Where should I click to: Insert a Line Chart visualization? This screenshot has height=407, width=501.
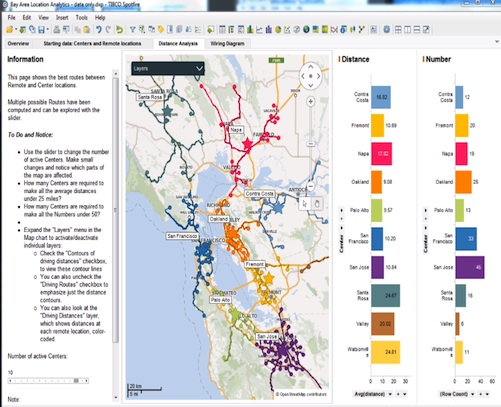click(x=259, y=30)
